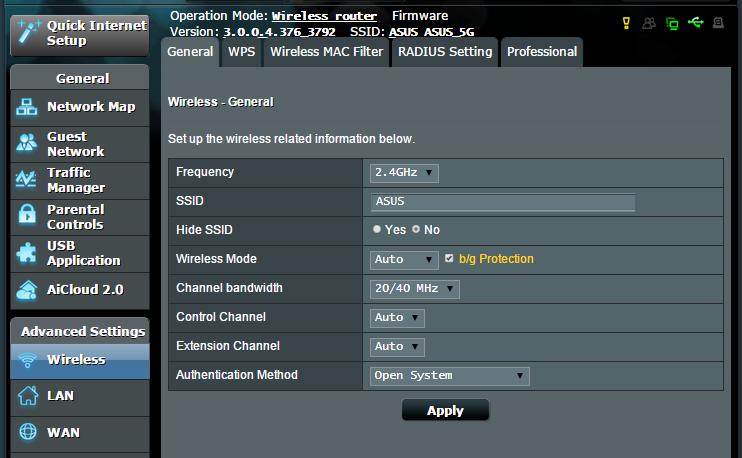Click the LAN house icon
This screenshot has height=458, width=742.
coord(28,396)
